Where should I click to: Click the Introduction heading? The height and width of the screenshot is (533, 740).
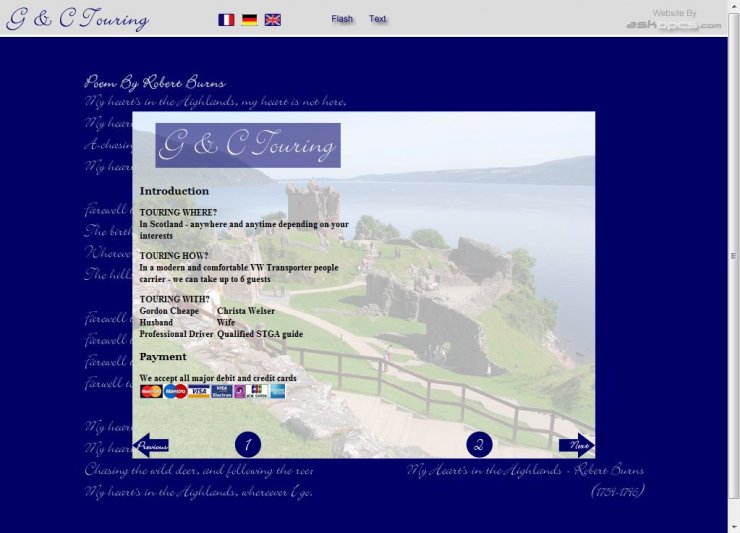(x=174, y=191)
